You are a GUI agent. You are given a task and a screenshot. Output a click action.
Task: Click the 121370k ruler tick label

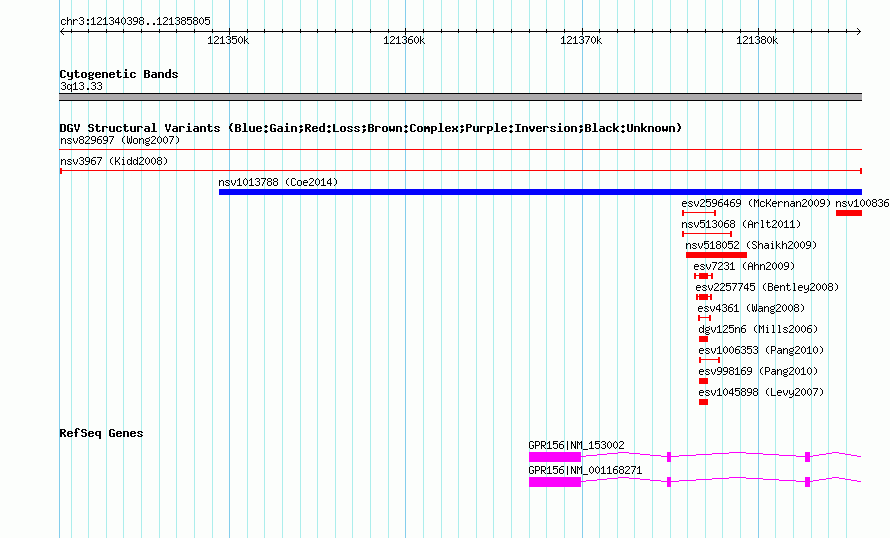coord(581,40)
